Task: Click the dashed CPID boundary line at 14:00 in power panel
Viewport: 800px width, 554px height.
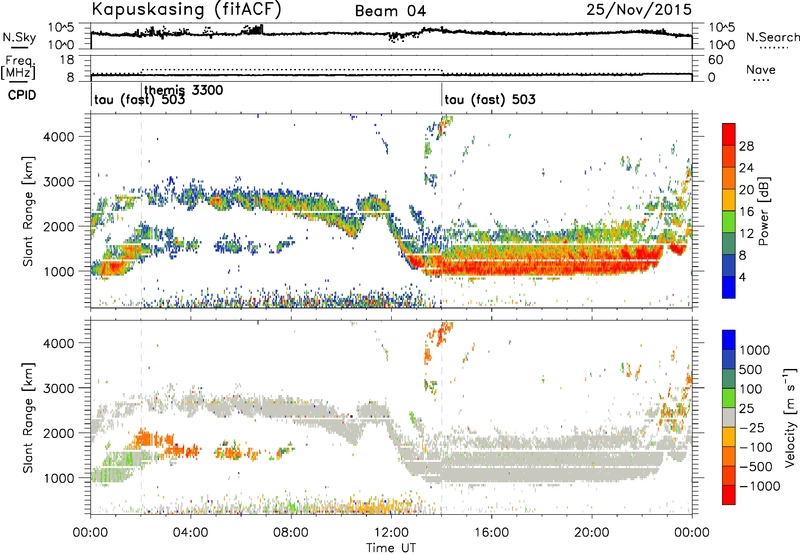Action: (x=441, y=211)
